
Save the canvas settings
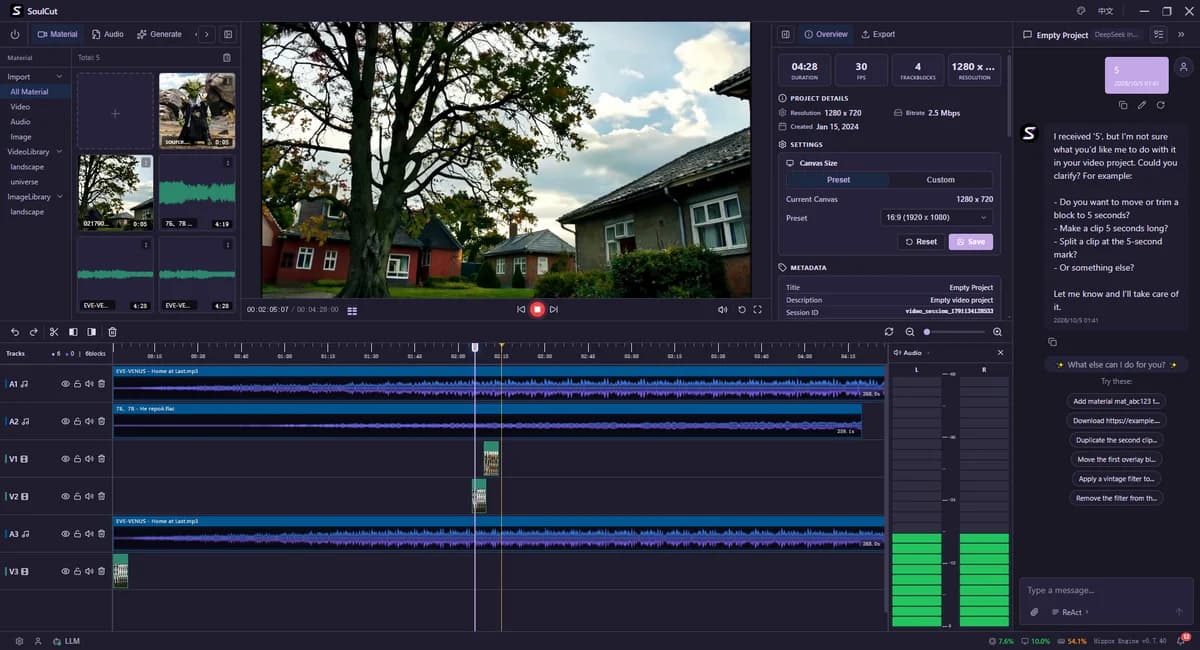coord(970,241)
